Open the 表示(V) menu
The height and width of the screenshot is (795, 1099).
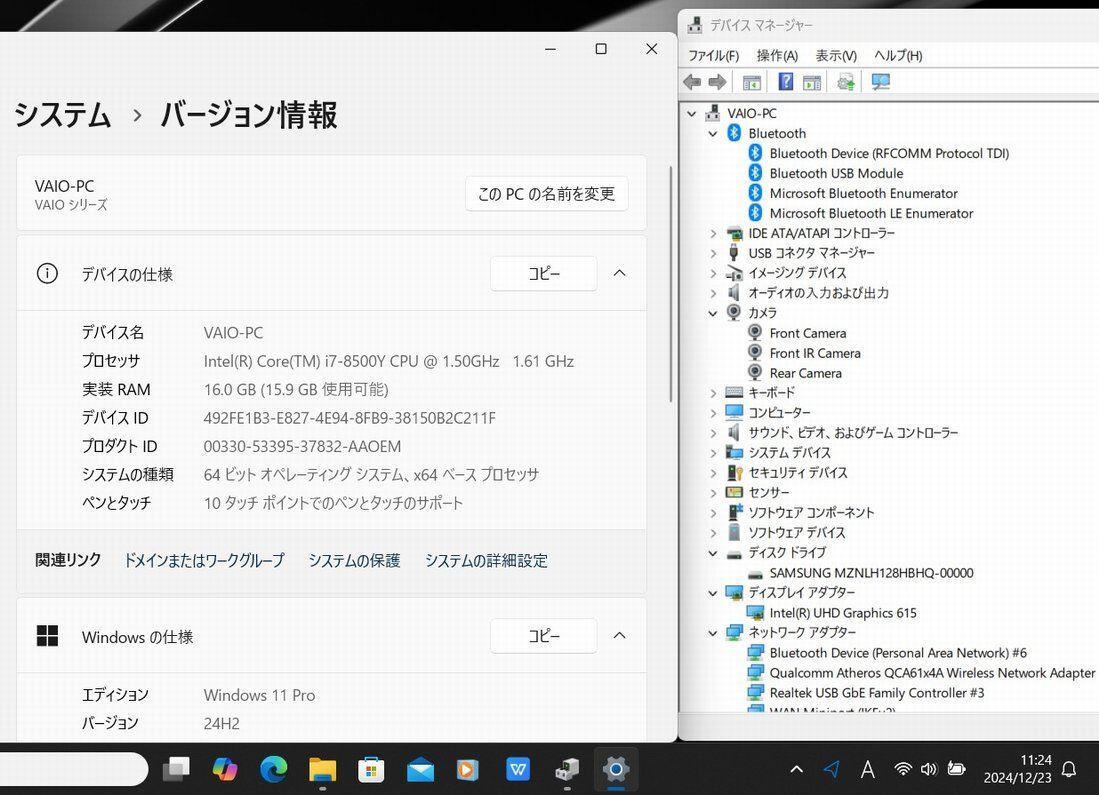pyautogui.click(x=836, y=55)
